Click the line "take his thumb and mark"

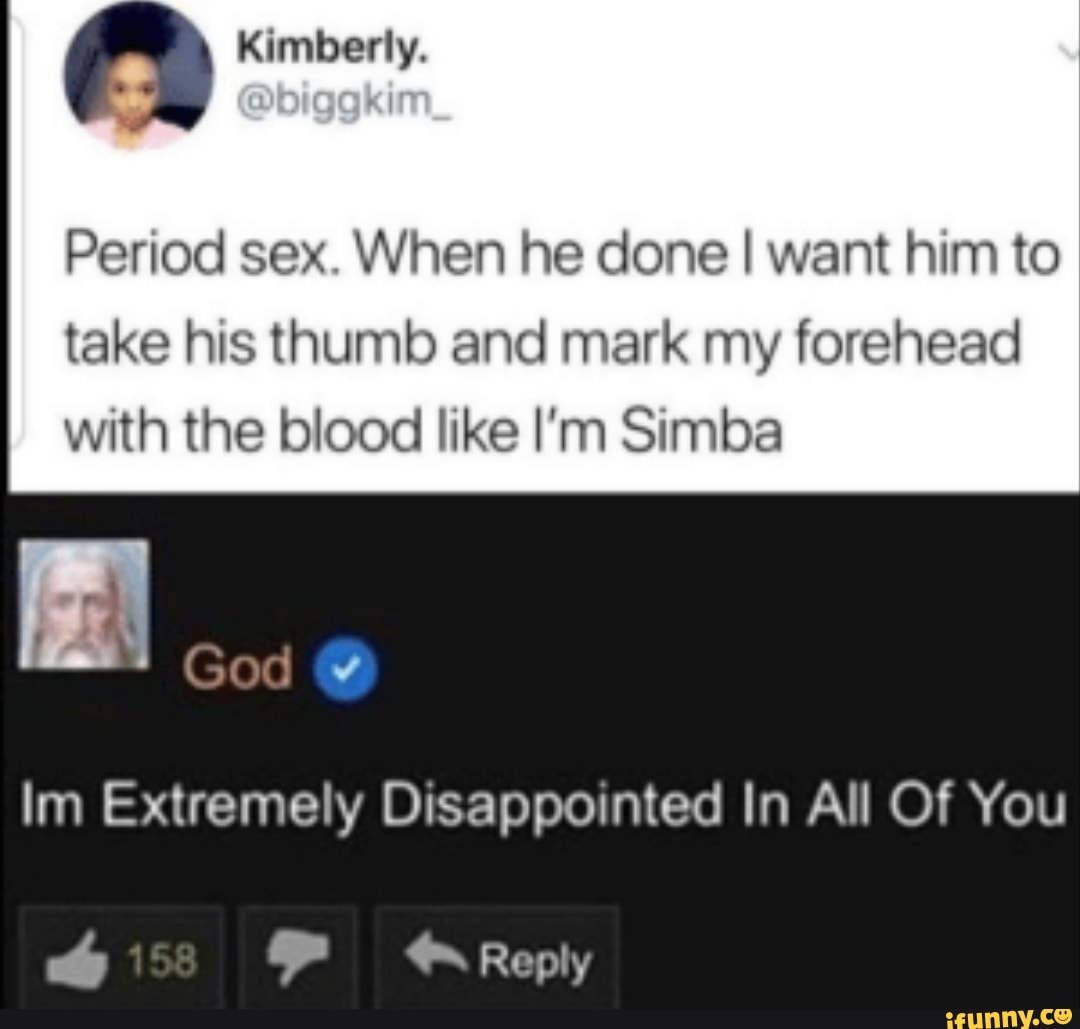point(542,344)
